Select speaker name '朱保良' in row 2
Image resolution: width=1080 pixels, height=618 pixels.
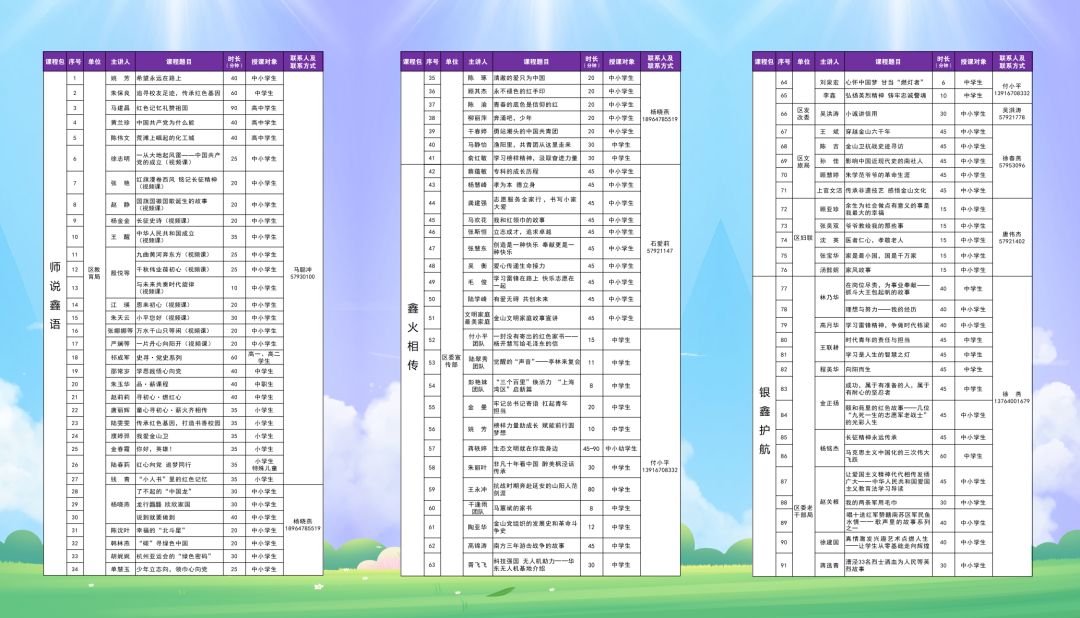pyautogui.click(x=121, y=93)
